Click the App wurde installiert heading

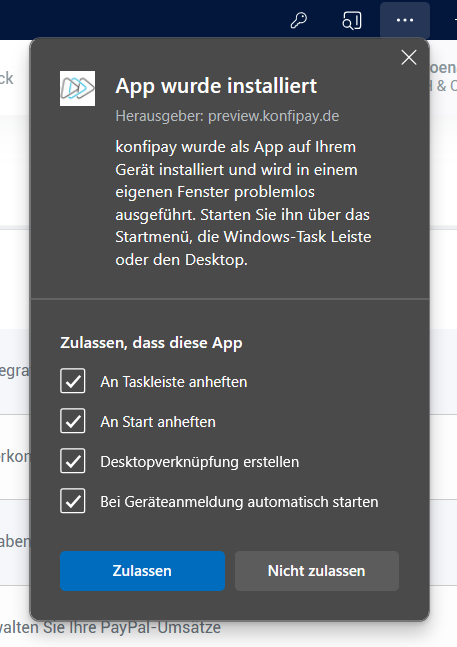point(216,86)
